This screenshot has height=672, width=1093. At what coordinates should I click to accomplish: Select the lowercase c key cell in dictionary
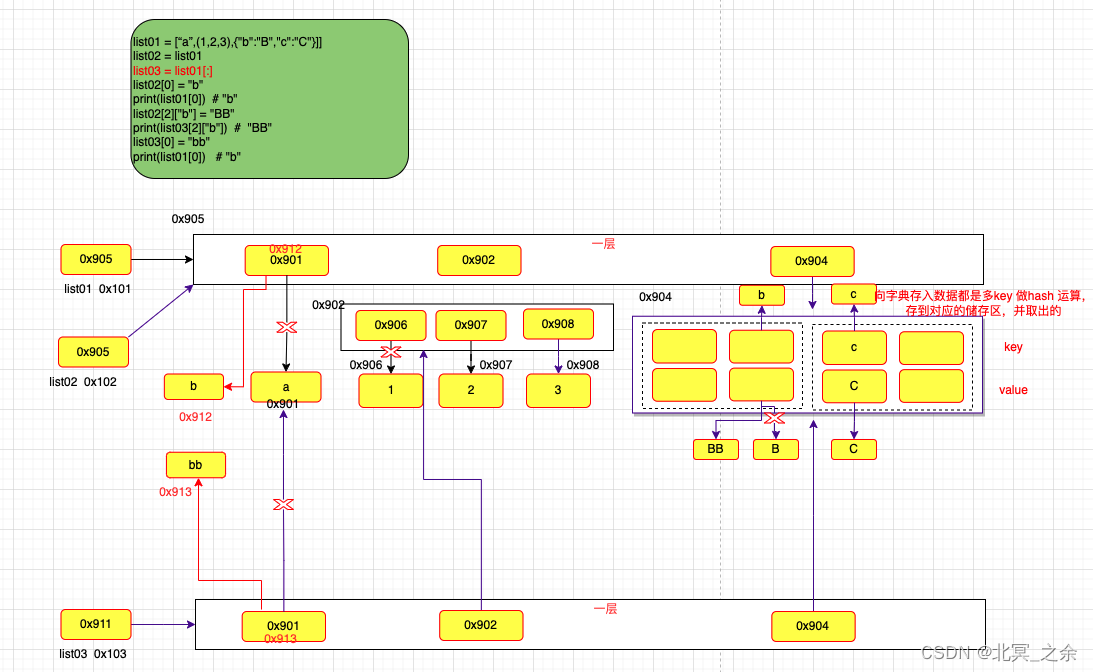pos(855,347)
